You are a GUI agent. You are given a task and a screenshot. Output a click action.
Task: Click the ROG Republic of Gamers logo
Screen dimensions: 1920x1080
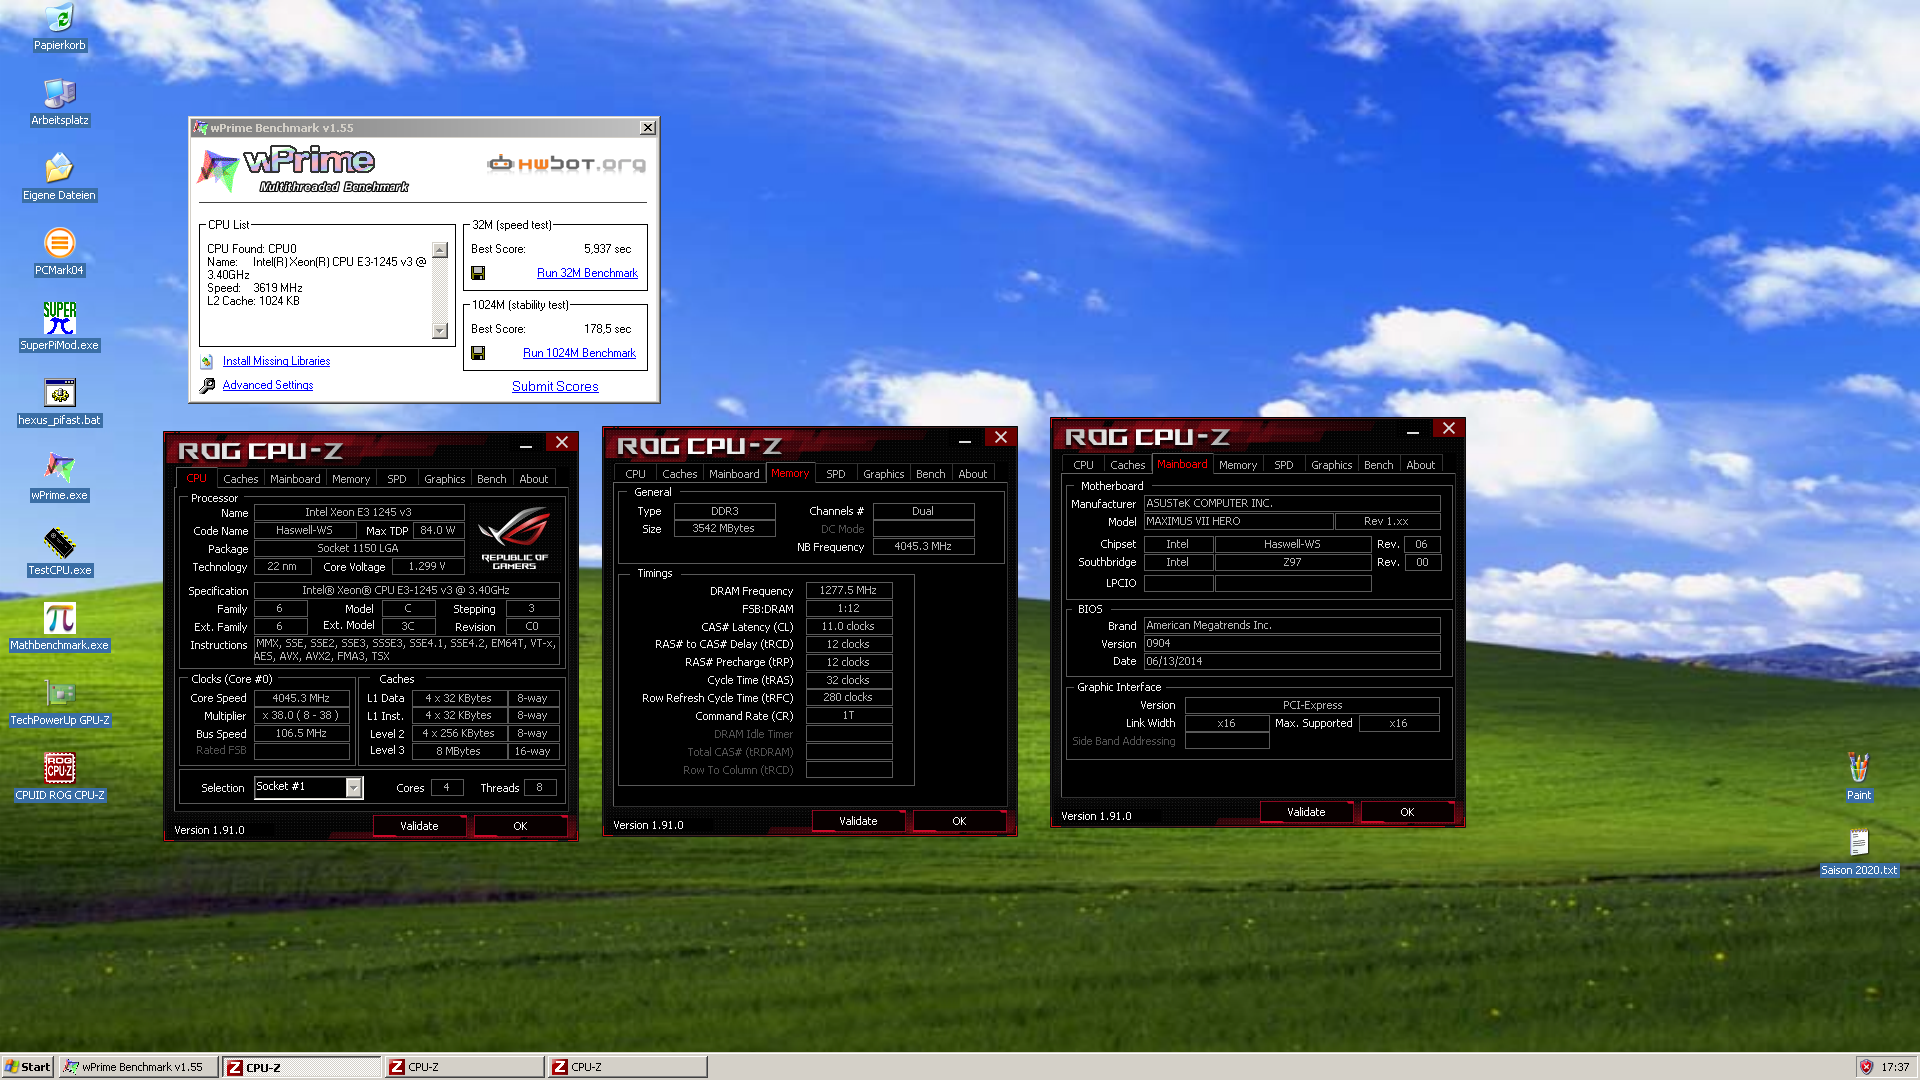(x=514, y=538)
